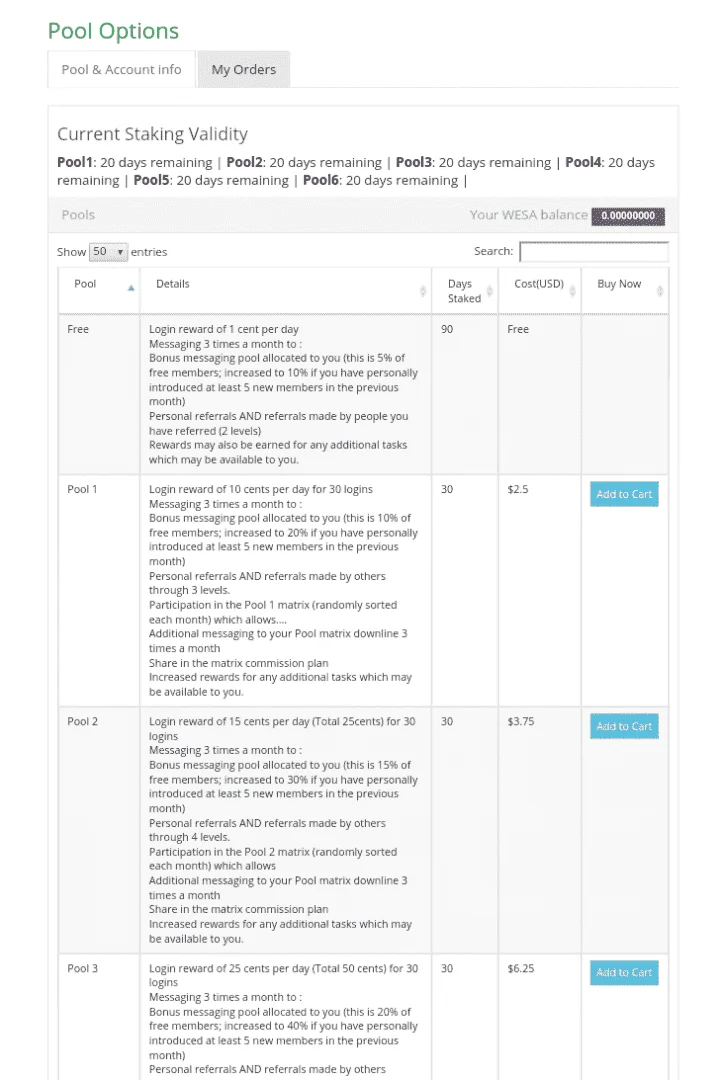This screenshot has height=1080, width=721.
Task: Add Pool 1 to cart
Action: [x=624, y=494]
